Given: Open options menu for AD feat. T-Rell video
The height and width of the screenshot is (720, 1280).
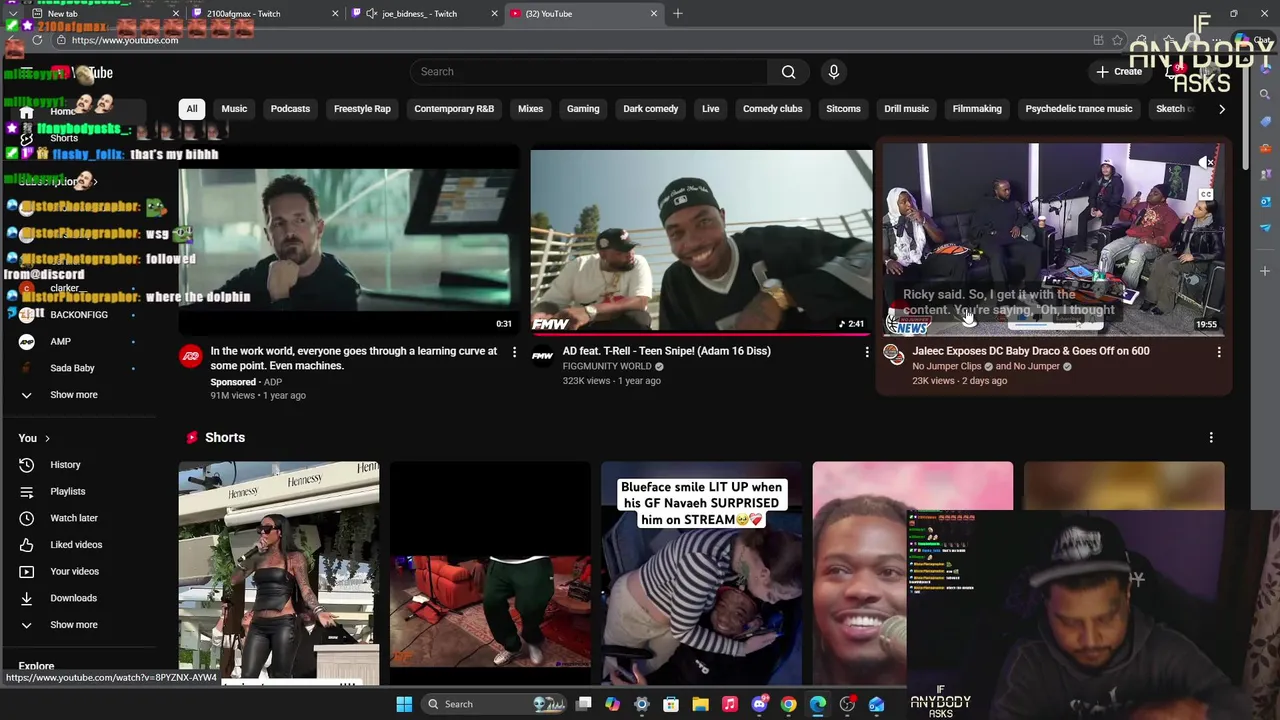Looking at the screenshot, I should [867, 352].
